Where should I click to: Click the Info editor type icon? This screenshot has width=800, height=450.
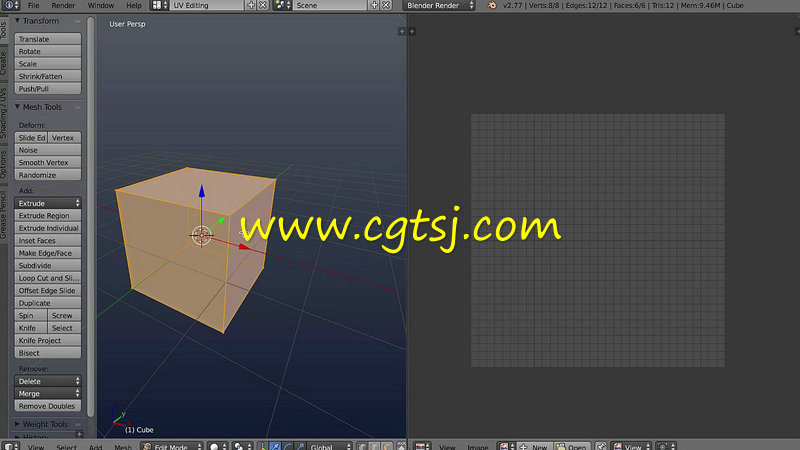pos(10,5)
